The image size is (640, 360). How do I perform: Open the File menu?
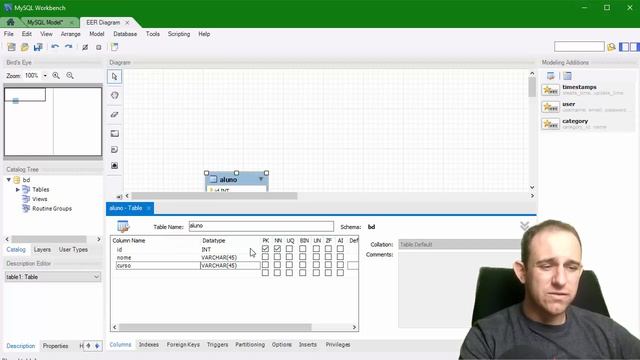[x=9, y=34]
